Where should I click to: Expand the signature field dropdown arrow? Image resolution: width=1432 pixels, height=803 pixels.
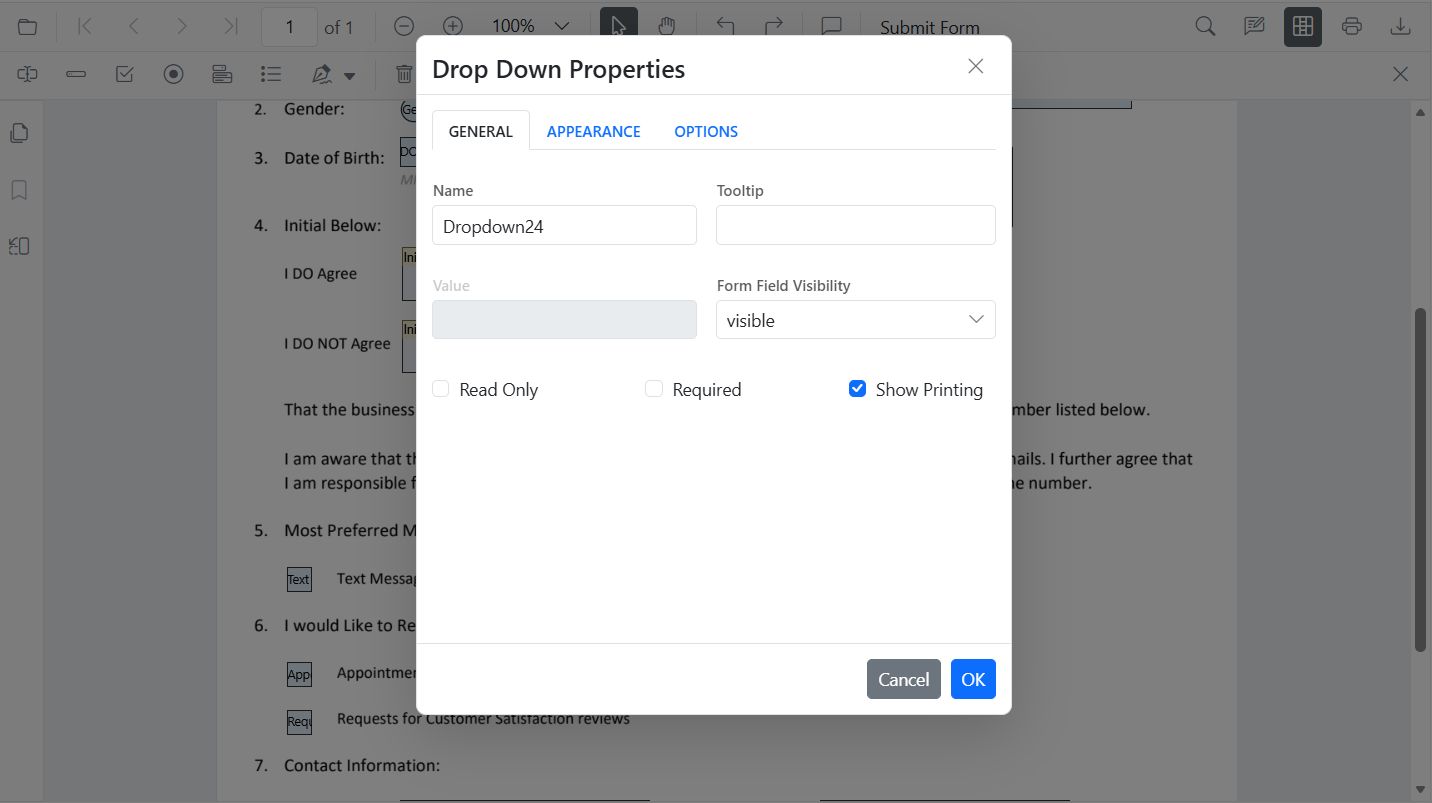click(x=349, y=75)
